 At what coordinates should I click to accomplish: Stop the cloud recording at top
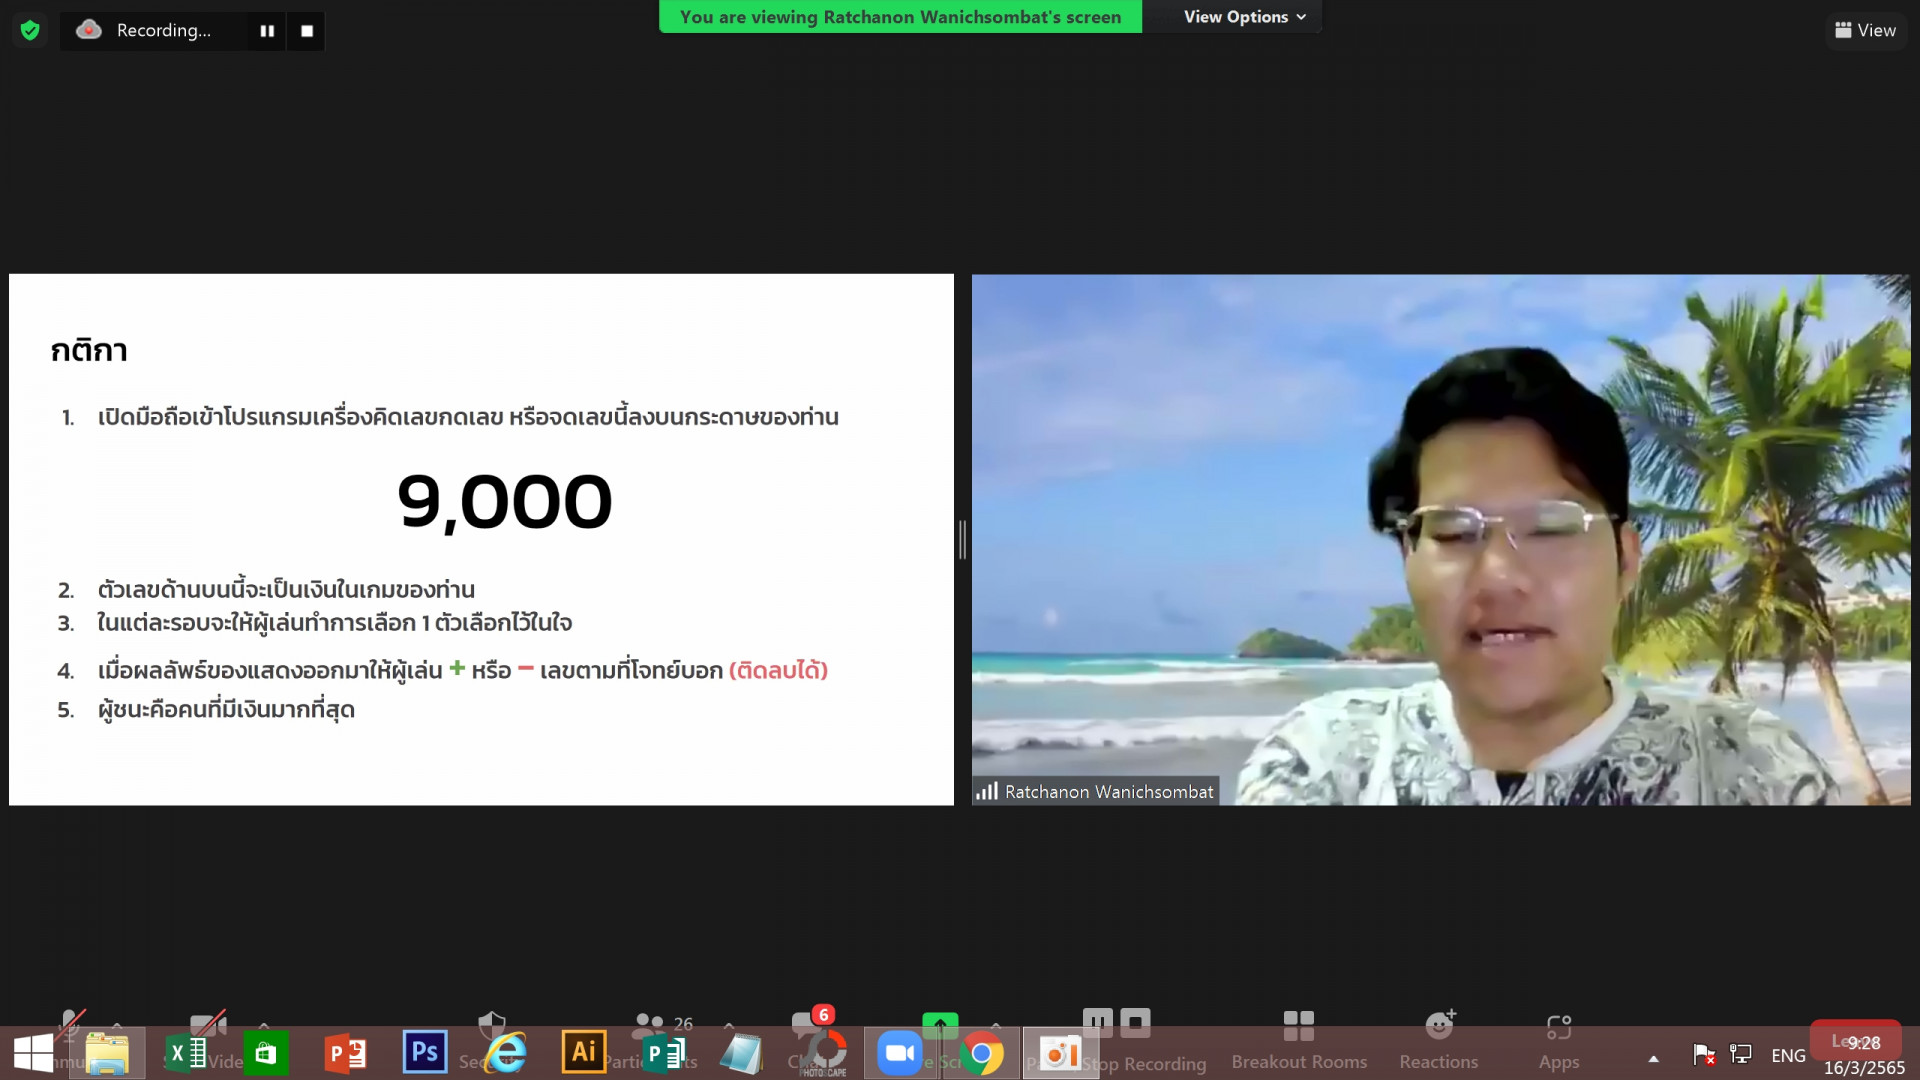[x=307, y=31]
